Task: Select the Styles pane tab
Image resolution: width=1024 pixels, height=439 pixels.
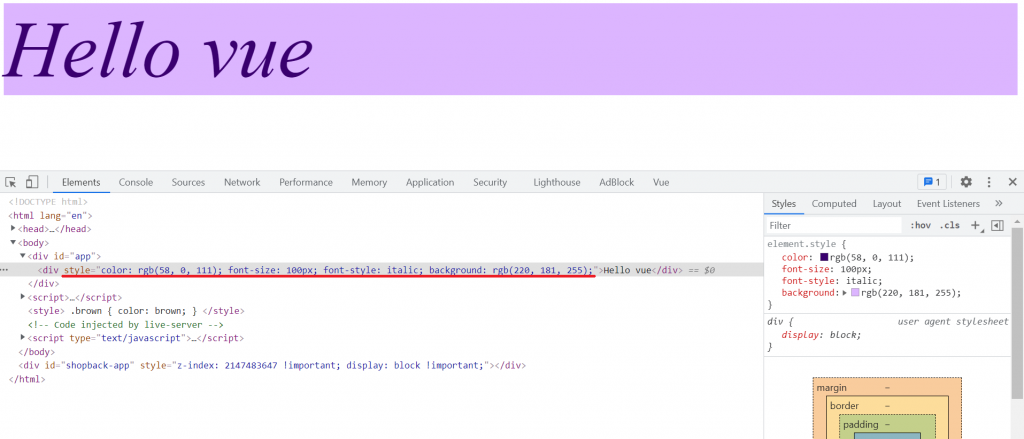Action: [x=784, y=204]
